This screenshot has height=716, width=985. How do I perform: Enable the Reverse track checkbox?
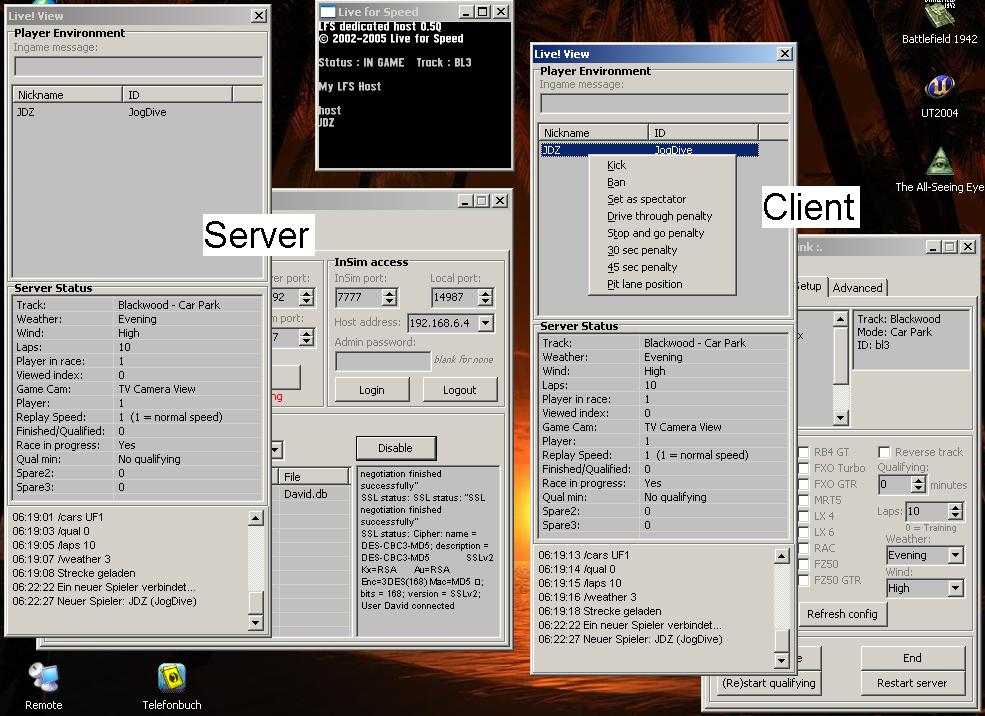[x=884, y=452]
